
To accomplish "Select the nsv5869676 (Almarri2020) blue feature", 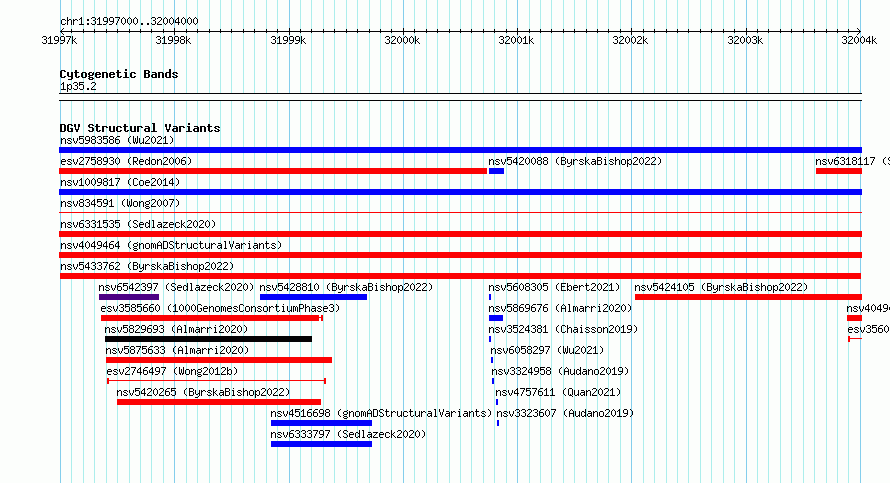I will click(x=496, y=318).
